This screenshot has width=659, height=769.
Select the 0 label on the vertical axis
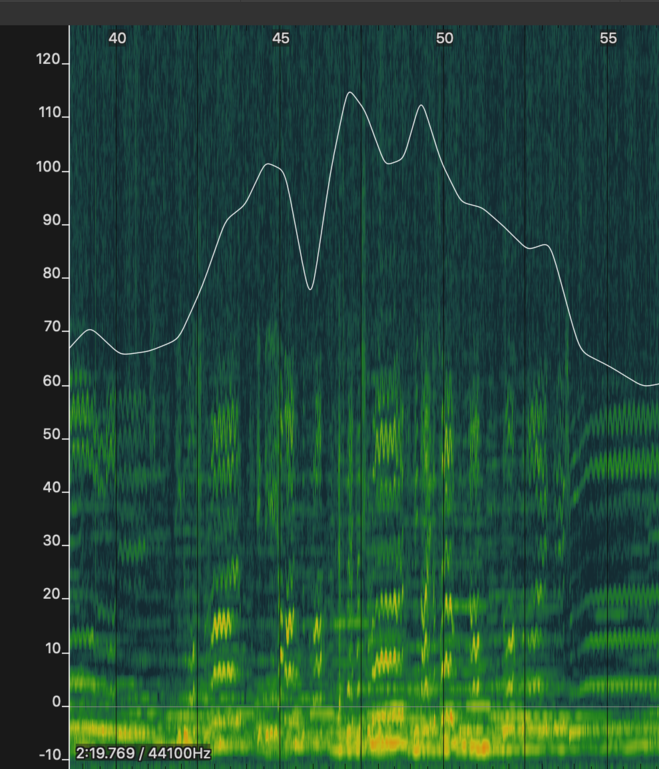click(56, 704)
